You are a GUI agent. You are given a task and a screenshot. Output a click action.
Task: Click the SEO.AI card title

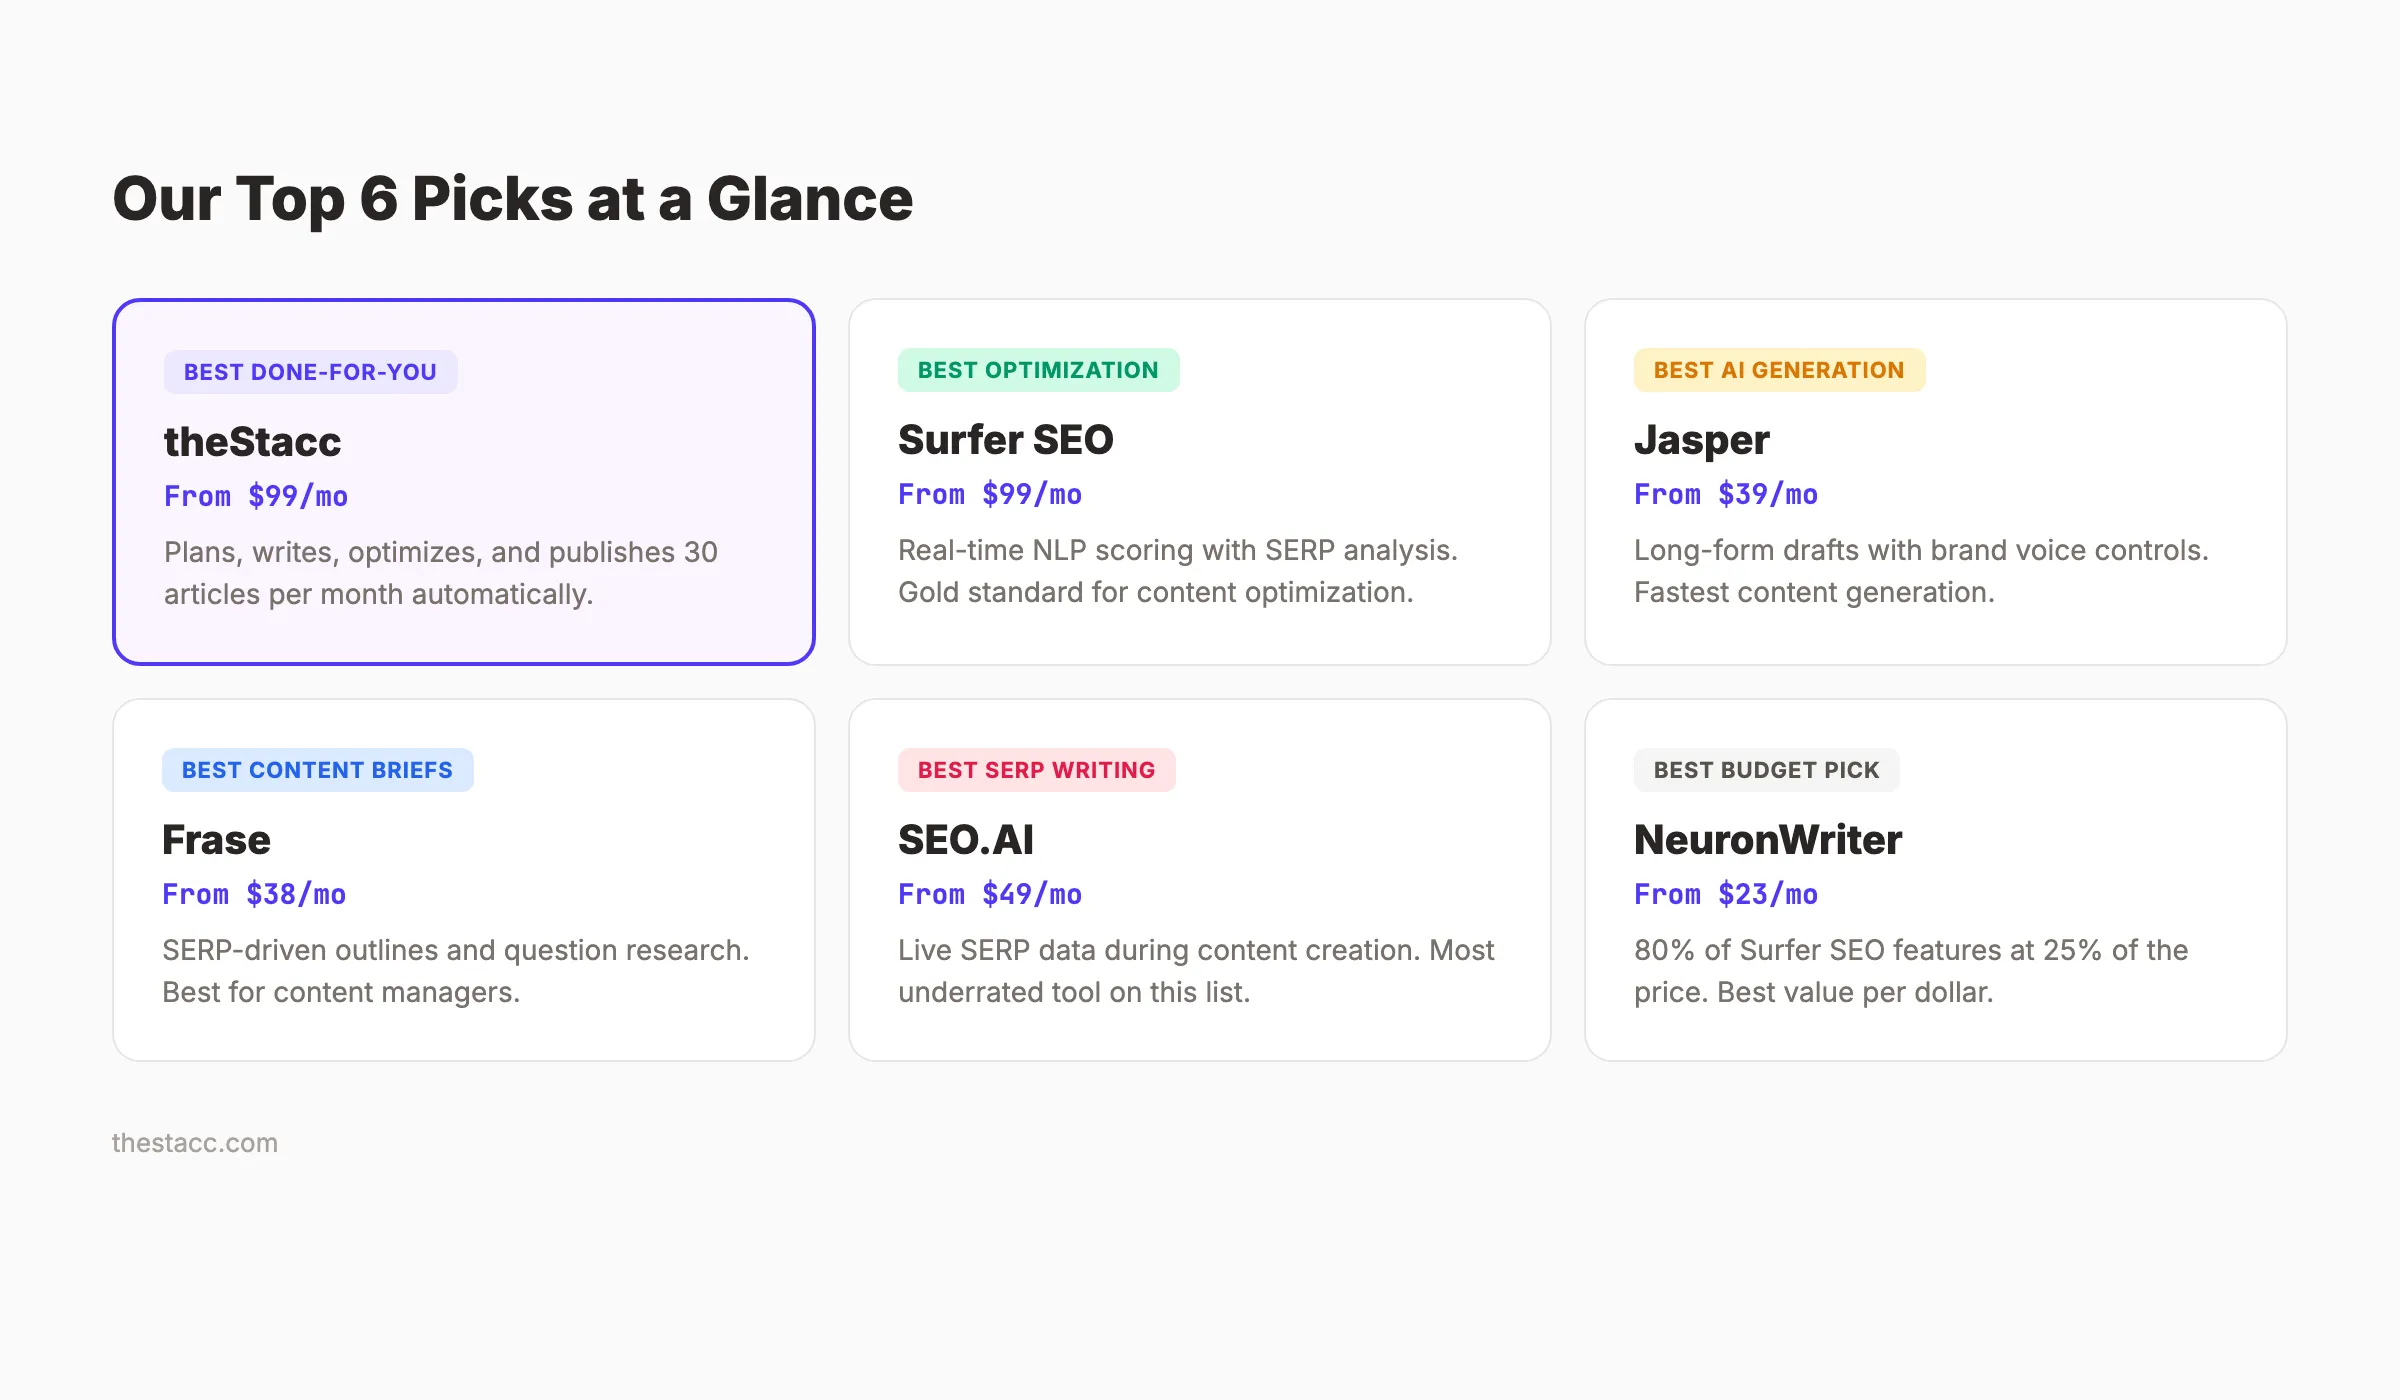point(965,840)
